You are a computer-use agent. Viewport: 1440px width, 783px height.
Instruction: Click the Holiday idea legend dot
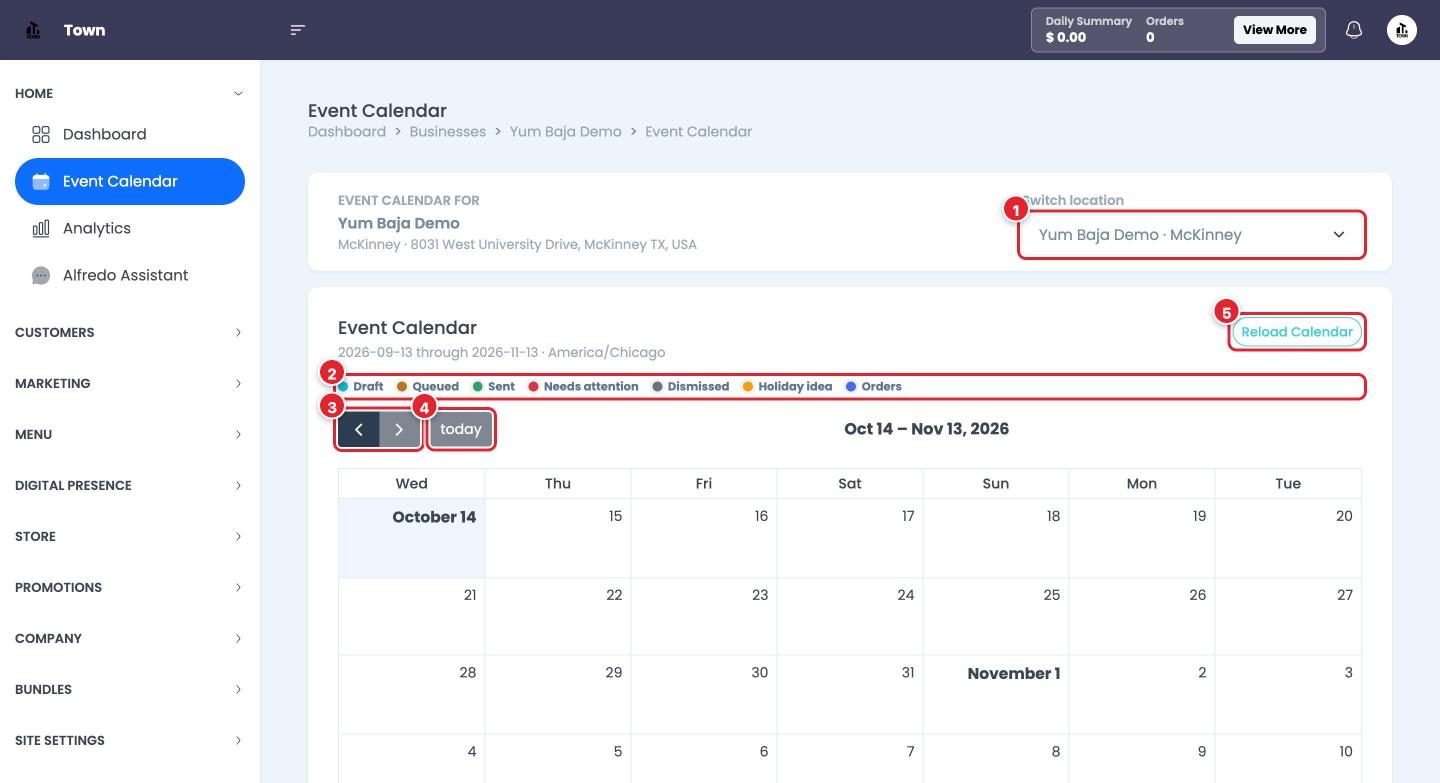point(748,386)
